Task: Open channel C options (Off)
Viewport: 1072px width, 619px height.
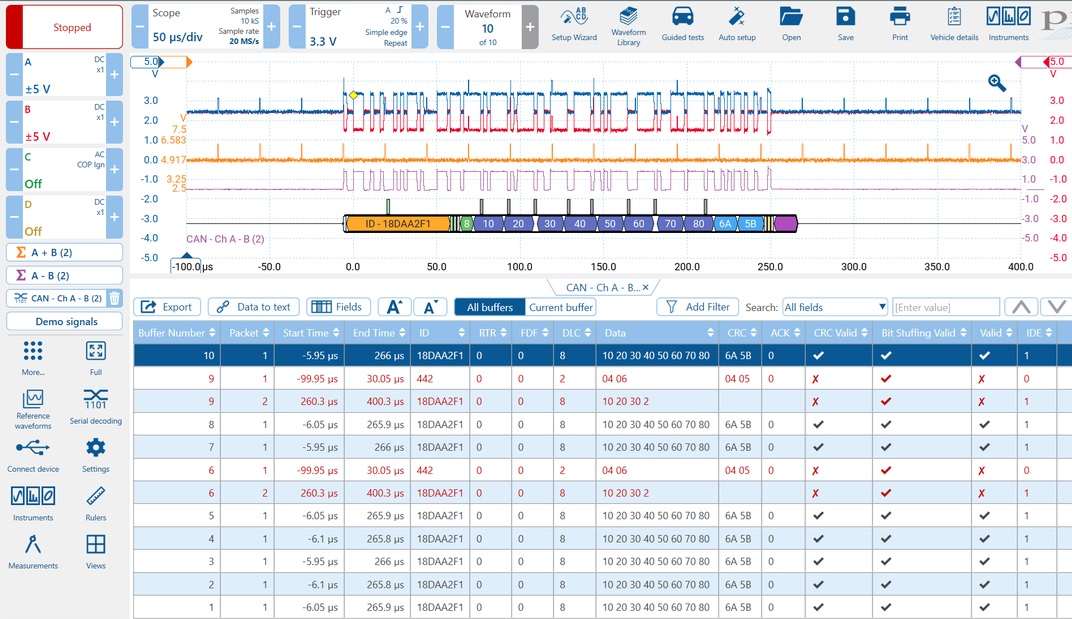Action: [x=64, y=170]
